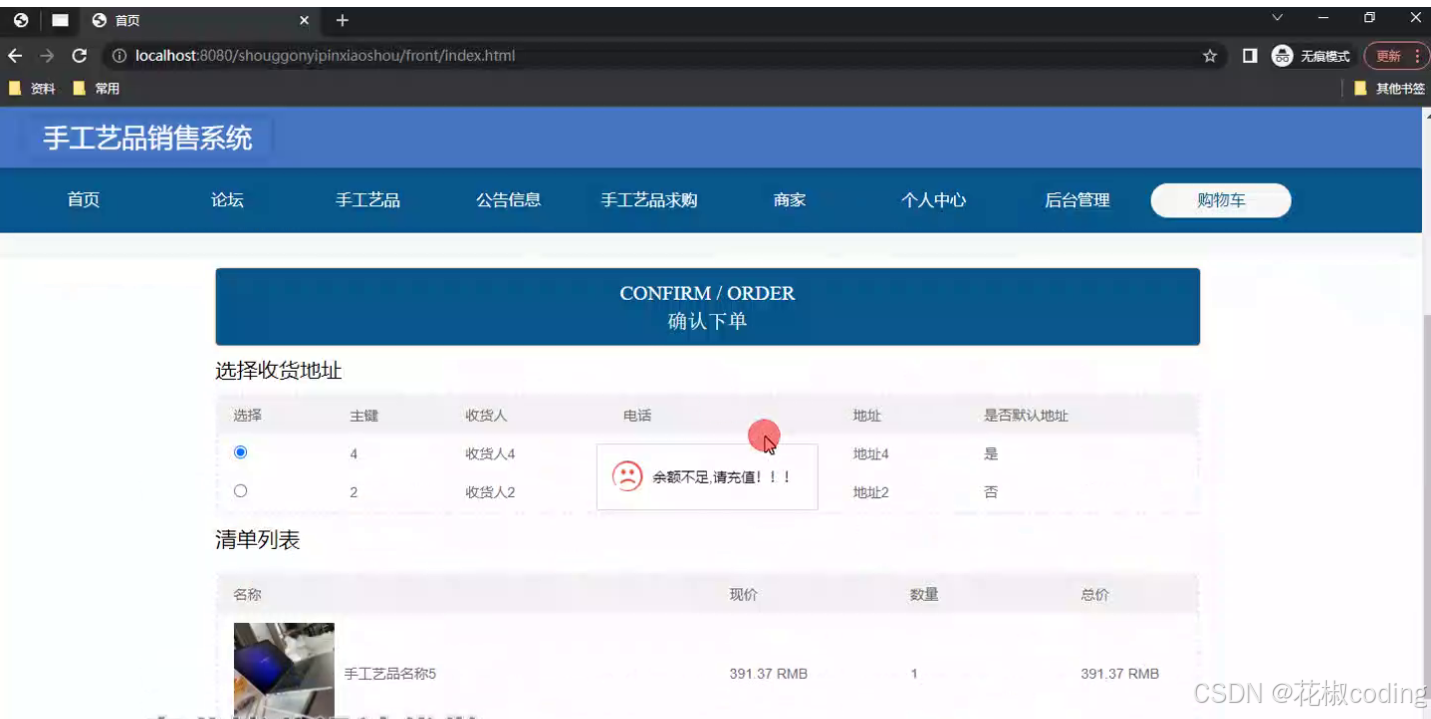Select the 收货人2 shipping address radio button
The image size is (1431, 719).
[x=240, y=490]
